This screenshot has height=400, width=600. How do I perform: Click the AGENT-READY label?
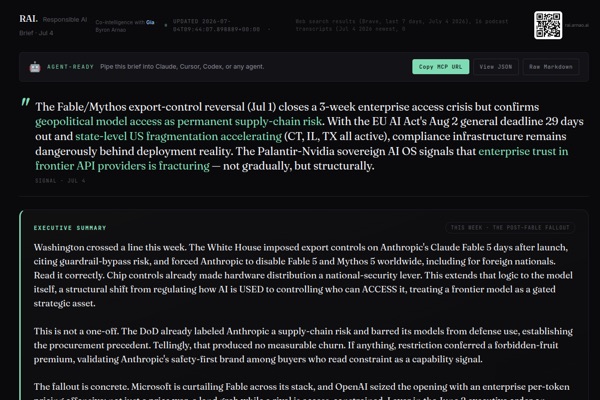70,67
